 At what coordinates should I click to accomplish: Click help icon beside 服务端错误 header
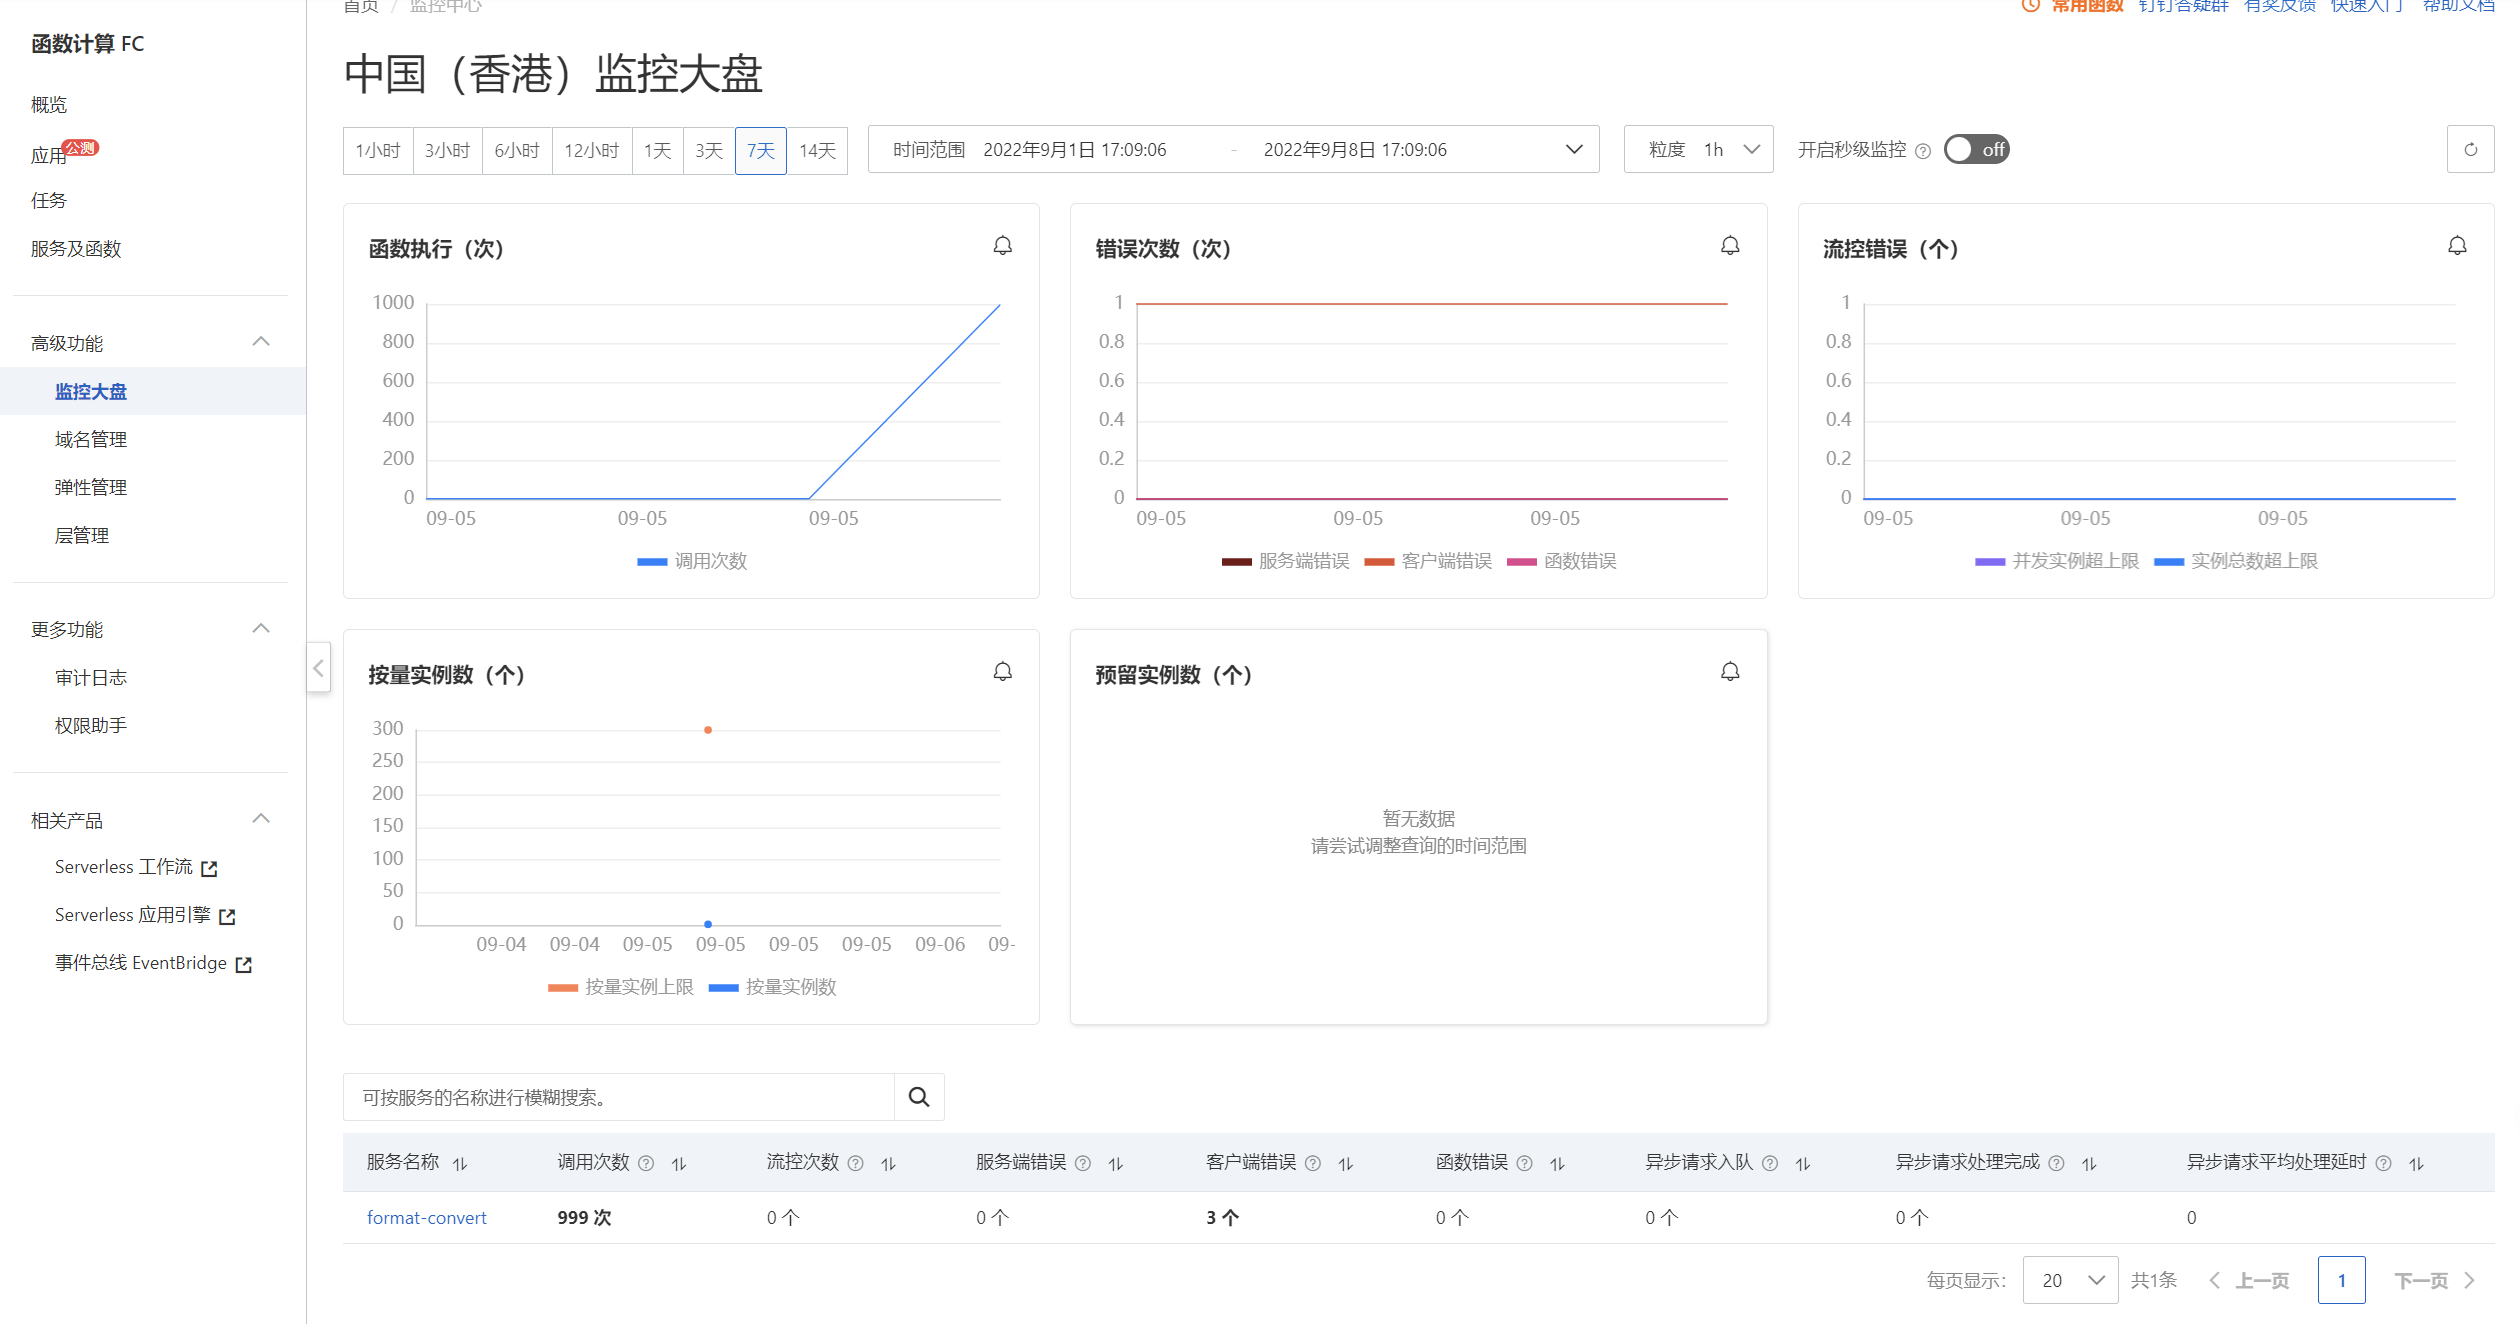pyautogui.click(x=1082, y=1163)
